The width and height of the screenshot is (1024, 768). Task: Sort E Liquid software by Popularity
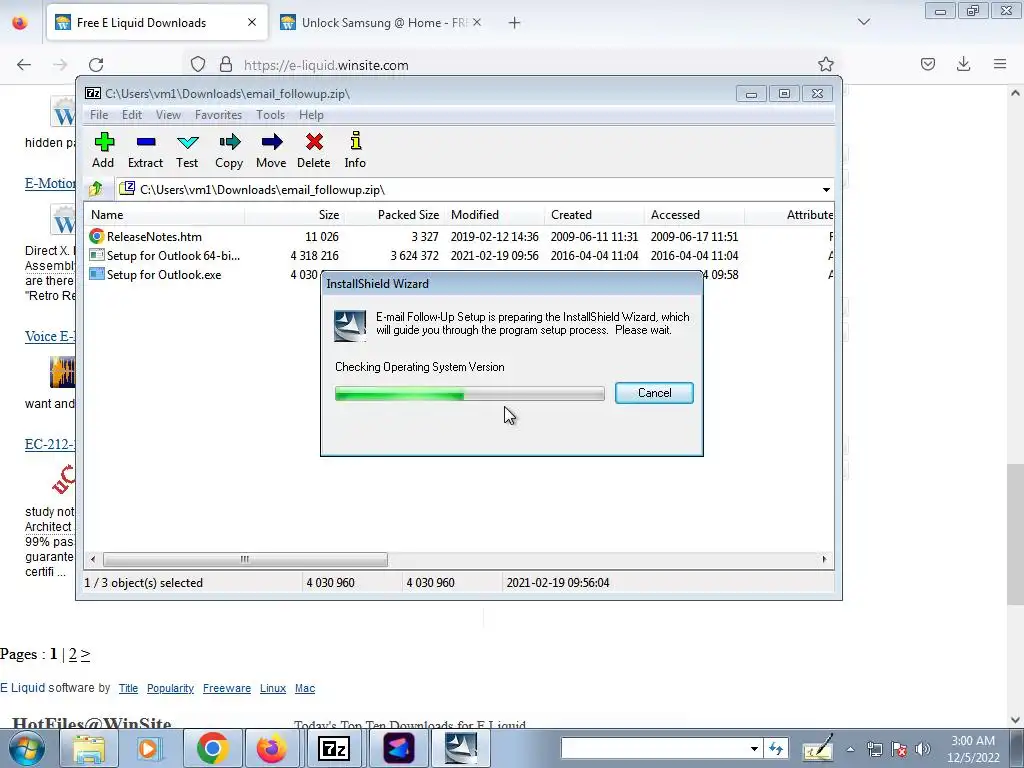coord(170,688)
